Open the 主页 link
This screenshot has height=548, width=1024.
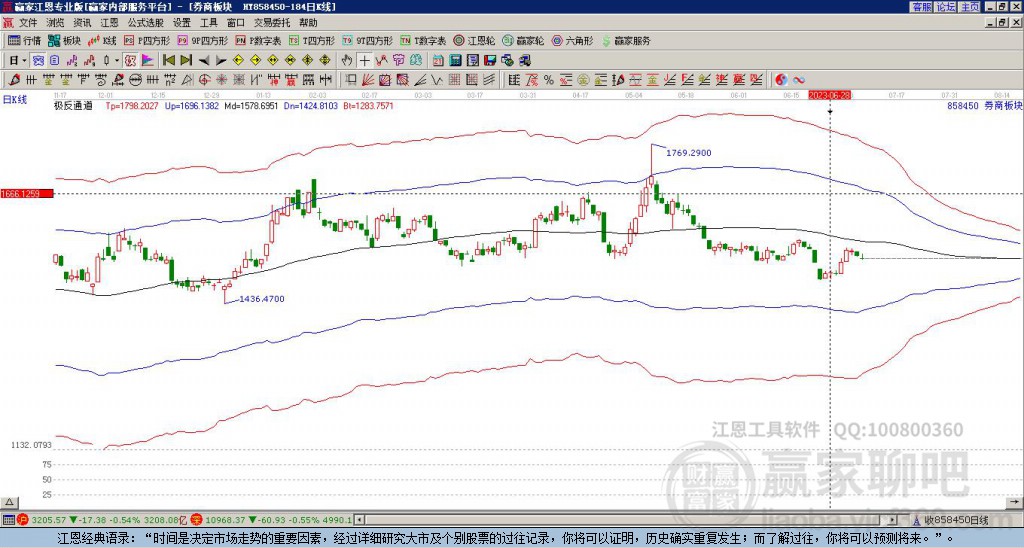coord(969,7)
